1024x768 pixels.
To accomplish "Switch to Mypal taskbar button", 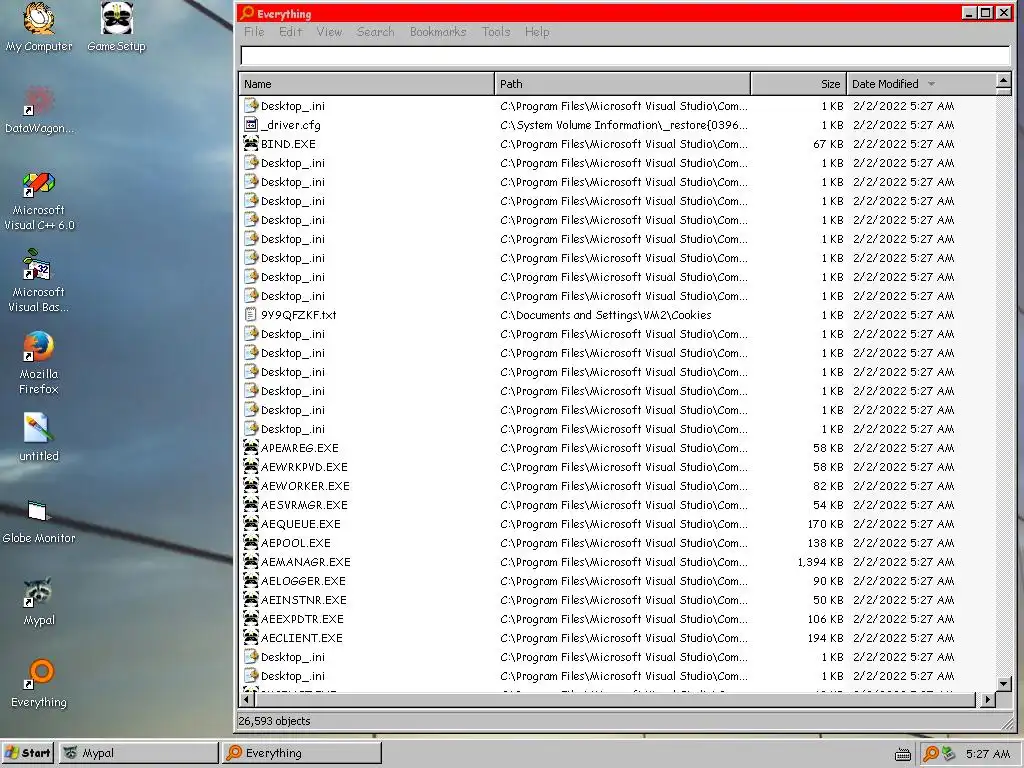I will pos(138,753).
